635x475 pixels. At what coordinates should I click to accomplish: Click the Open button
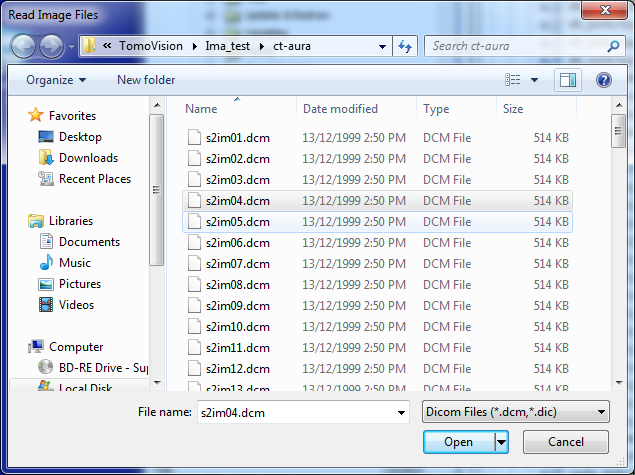click(x=458, y=442)
